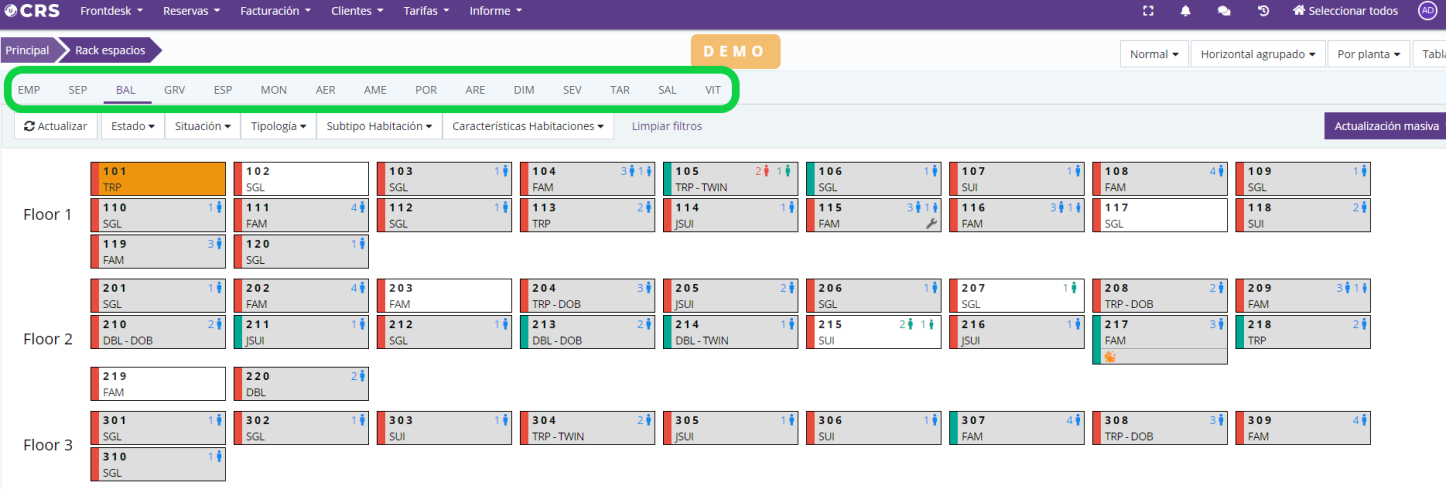The image size is (1446, 489).
Task: Click the orange cleaning icon on room 217
Action: 1109,356
